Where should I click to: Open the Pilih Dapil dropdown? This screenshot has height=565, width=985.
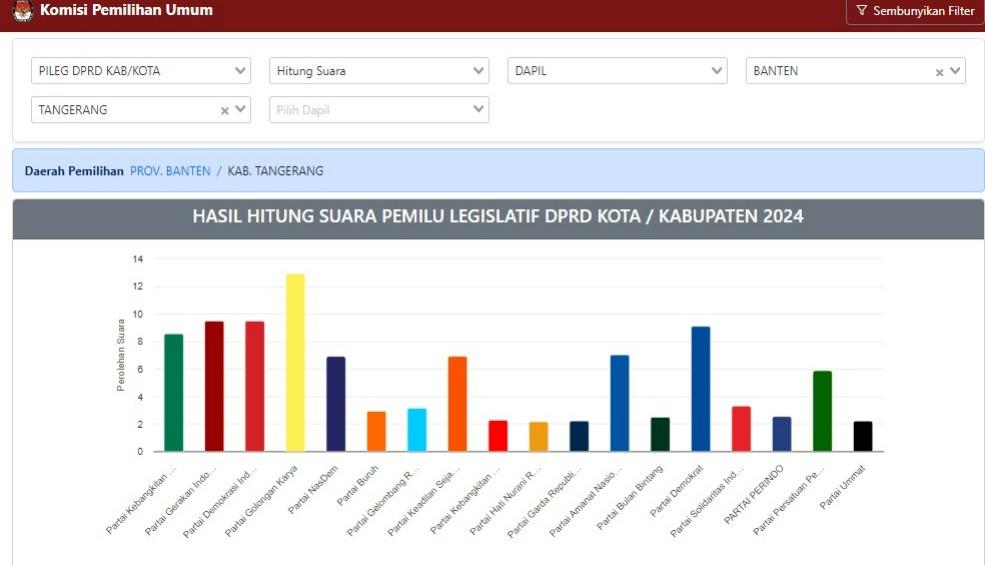click(x=379, y=109)
